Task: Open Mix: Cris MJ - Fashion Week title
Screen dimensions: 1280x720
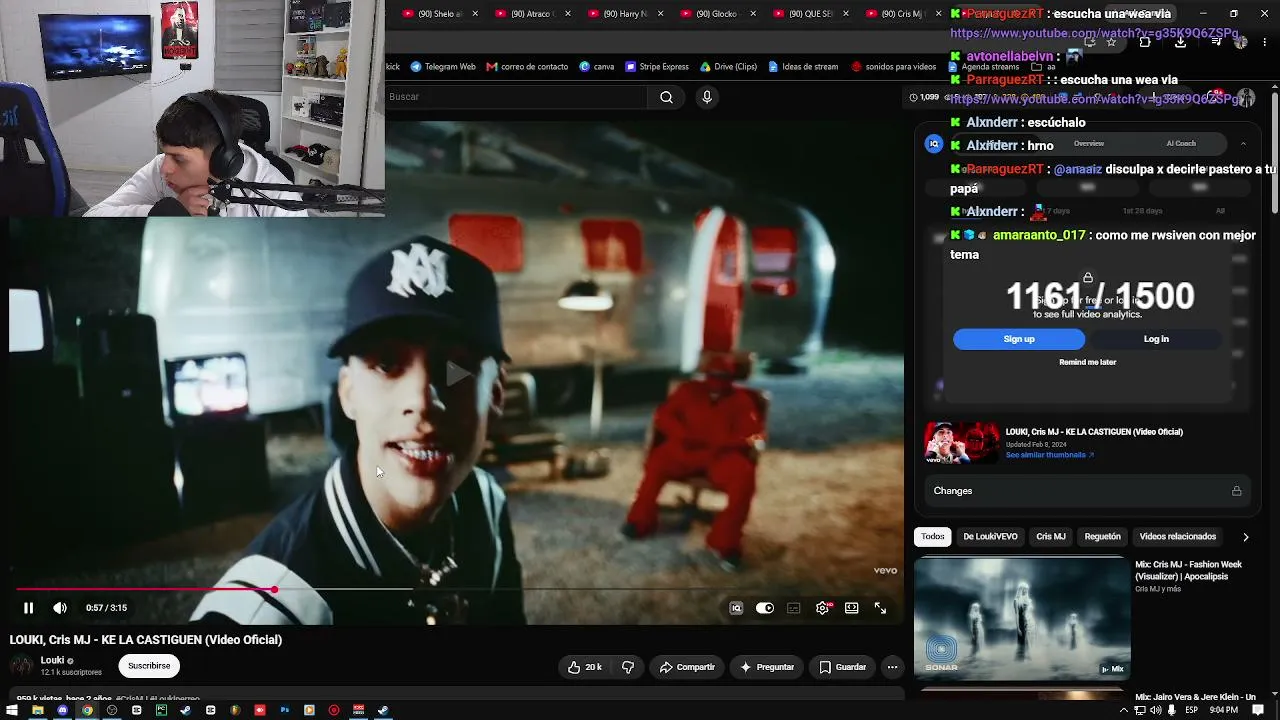Action: (1188, 571)
